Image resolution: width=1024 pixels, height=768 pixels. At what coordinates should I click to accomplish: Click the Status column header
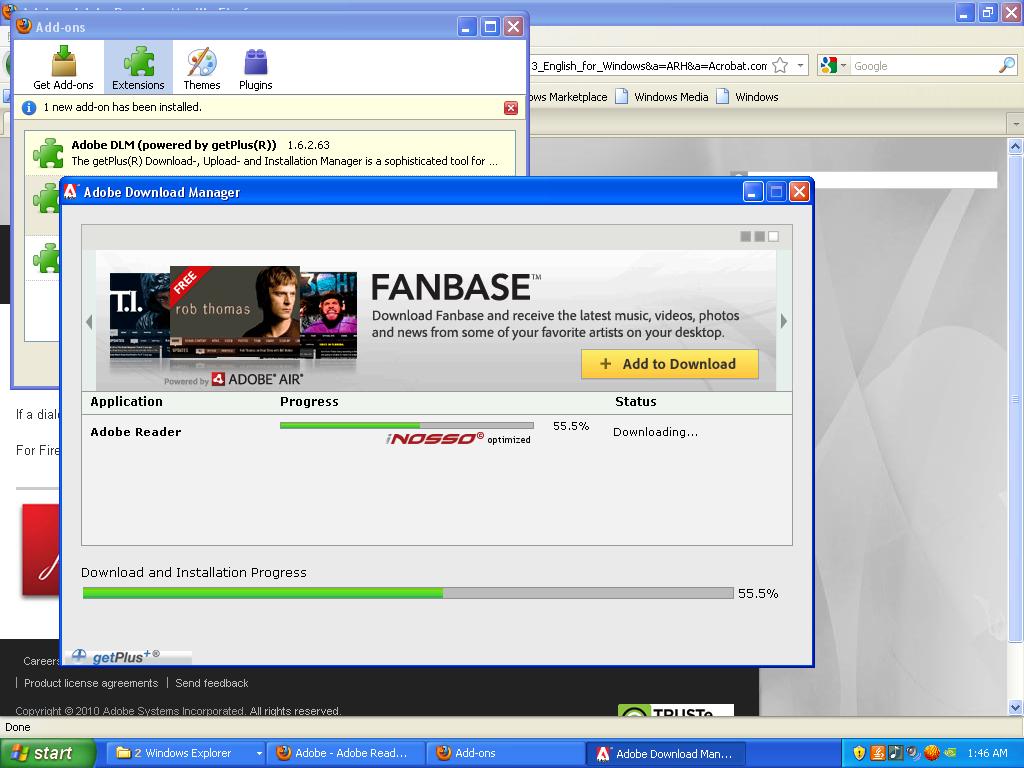pos(635,402)
